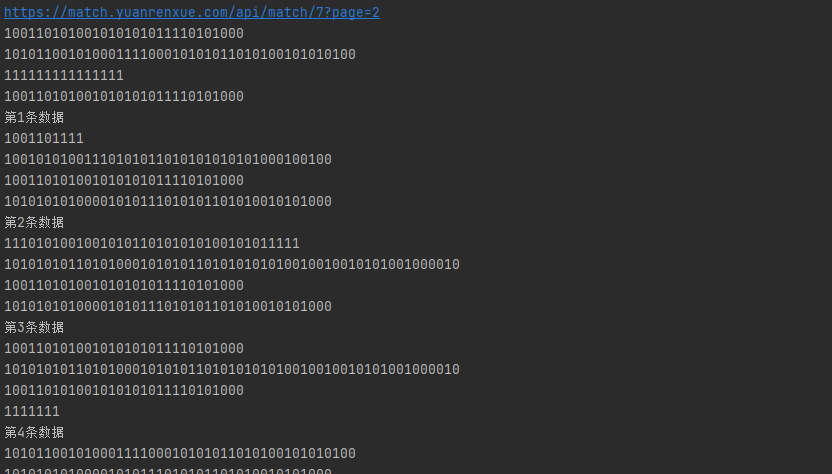The image size is (832, 474).
Task: Click the 第3条数据 label line
Action: (x=34, y=328)
